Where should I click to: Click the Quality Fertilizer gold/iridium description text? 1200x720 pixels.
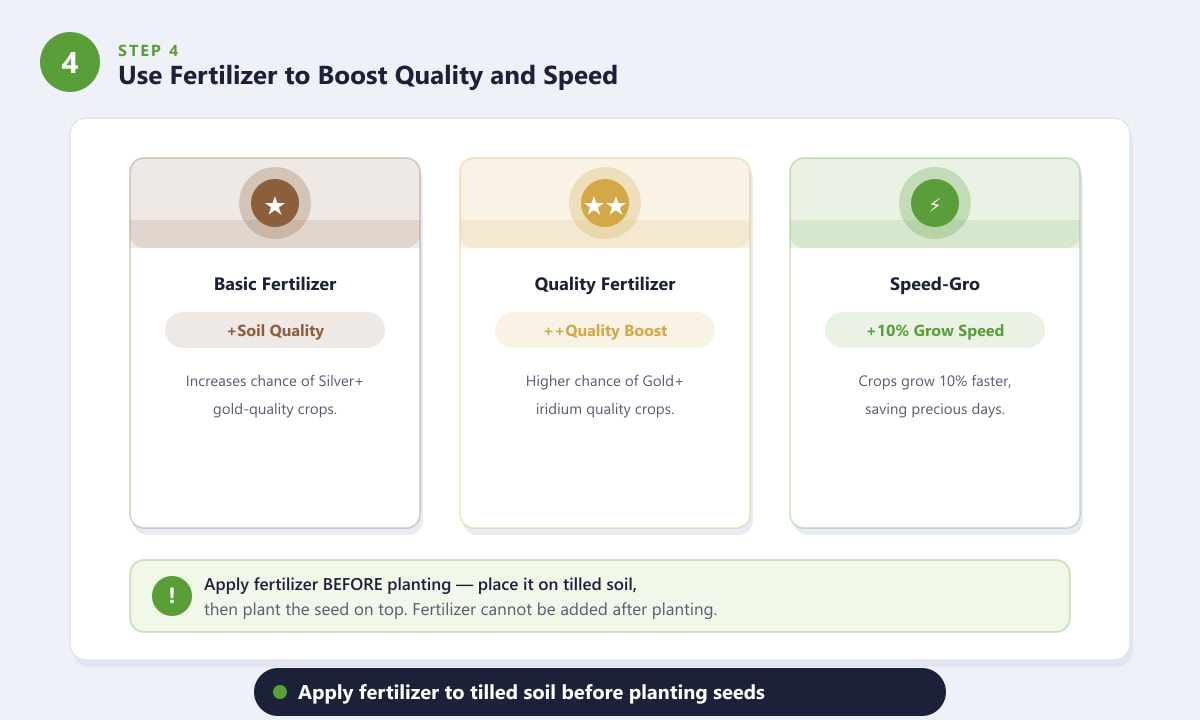click(605, 395)
